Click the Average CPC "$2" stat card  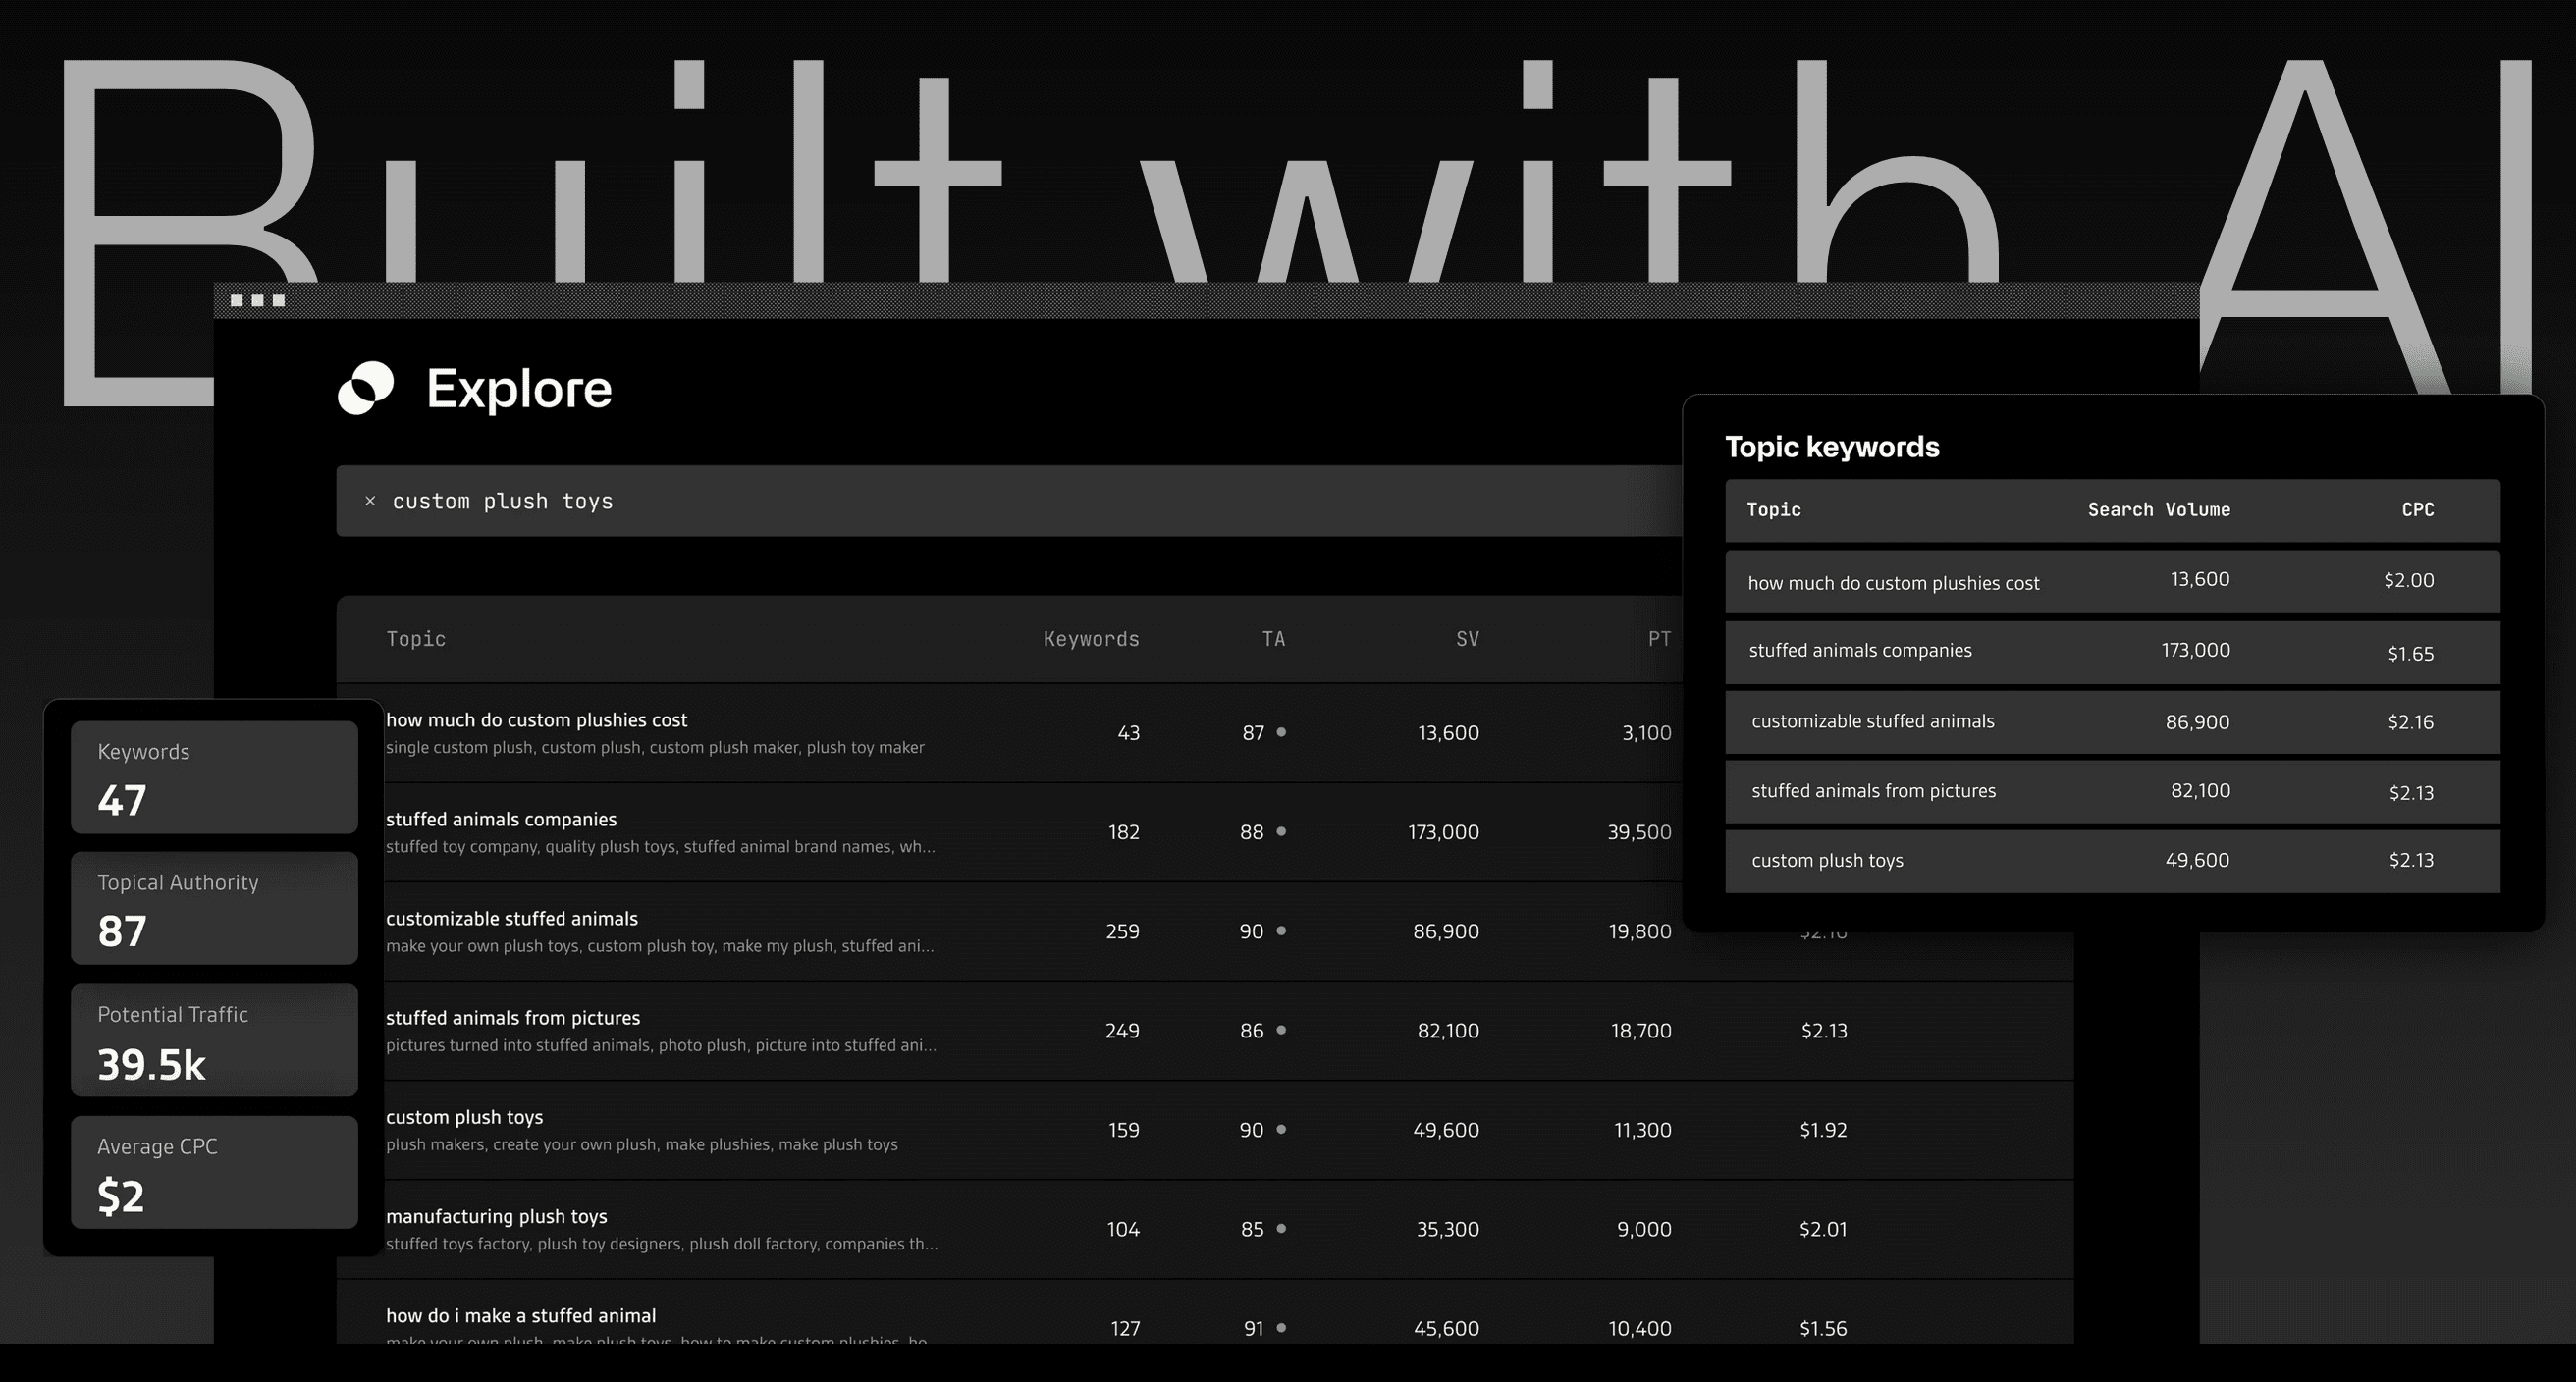pos(213,1173)
